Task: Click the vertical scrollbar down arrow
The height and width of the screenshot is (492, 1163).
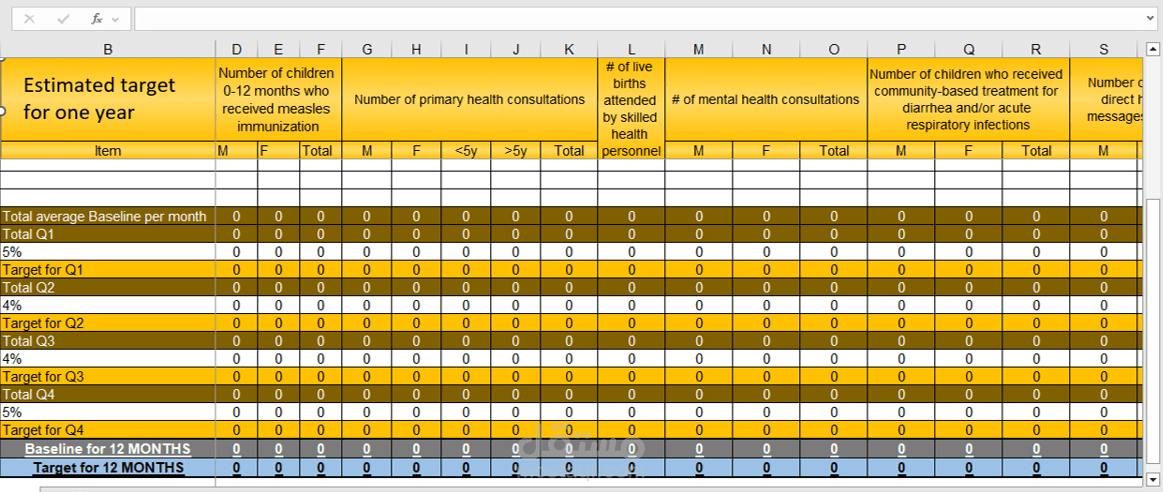Action: tap(1153, 478)
